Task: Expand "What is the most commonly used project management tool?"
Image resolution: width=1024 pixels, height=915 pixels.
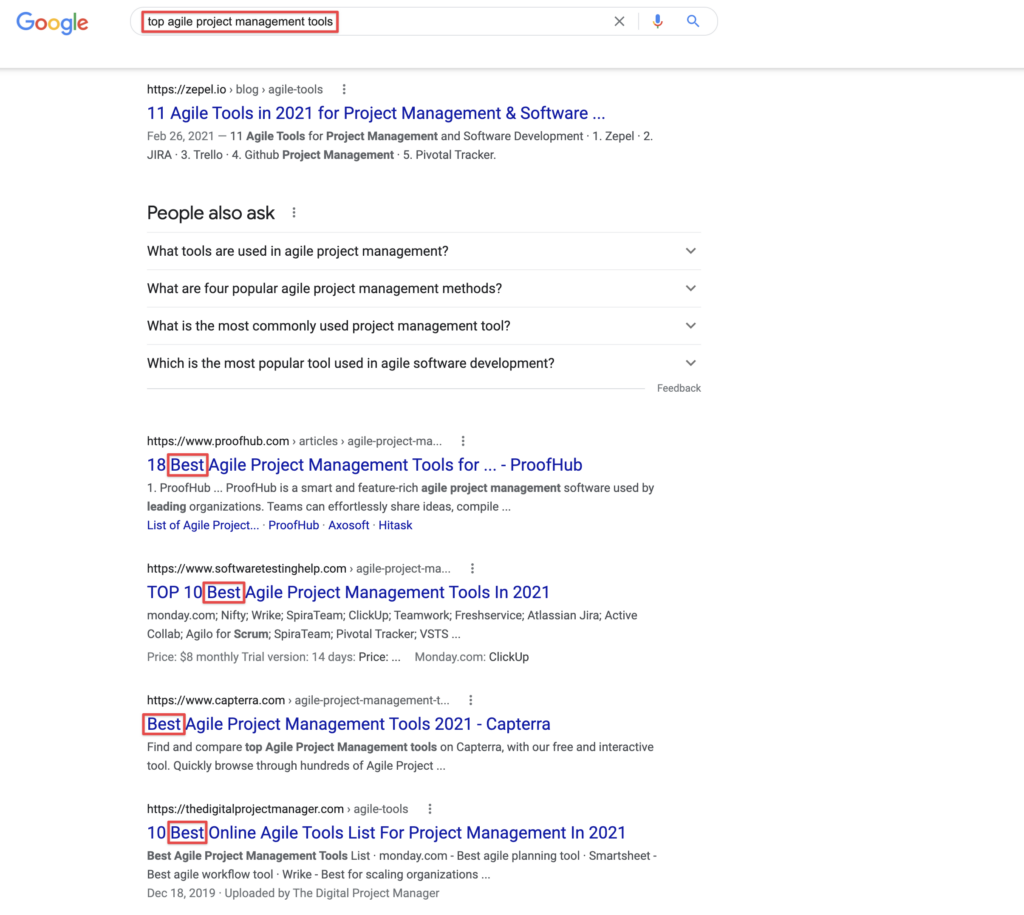Action: (x=424, y=326)
